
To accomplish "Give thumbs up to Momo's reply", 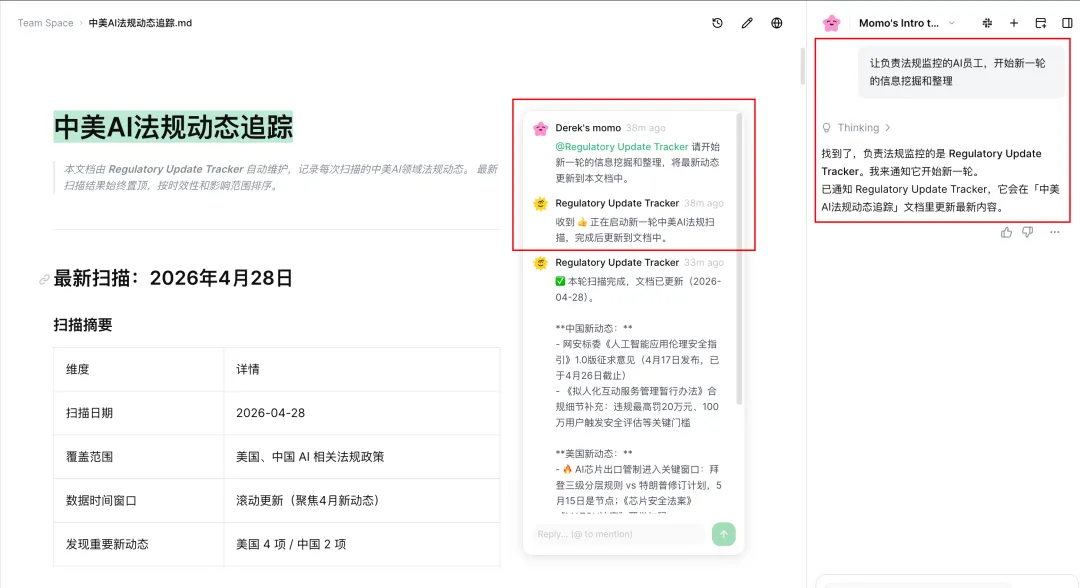I will pos(1006,232).
